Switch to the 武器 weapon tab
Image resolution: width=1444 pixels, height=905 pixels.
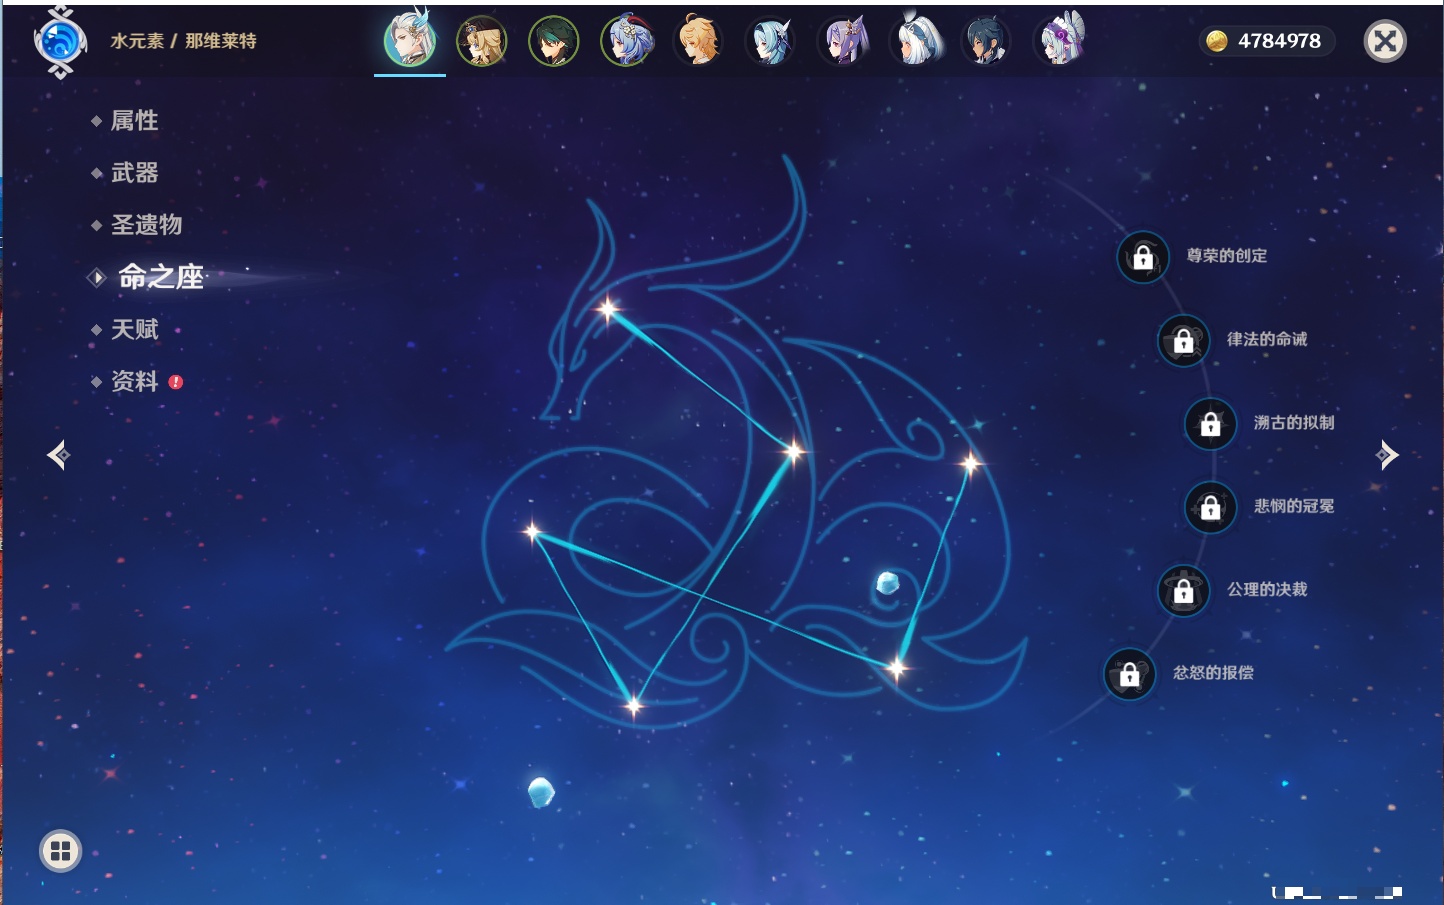coord(134,173)
